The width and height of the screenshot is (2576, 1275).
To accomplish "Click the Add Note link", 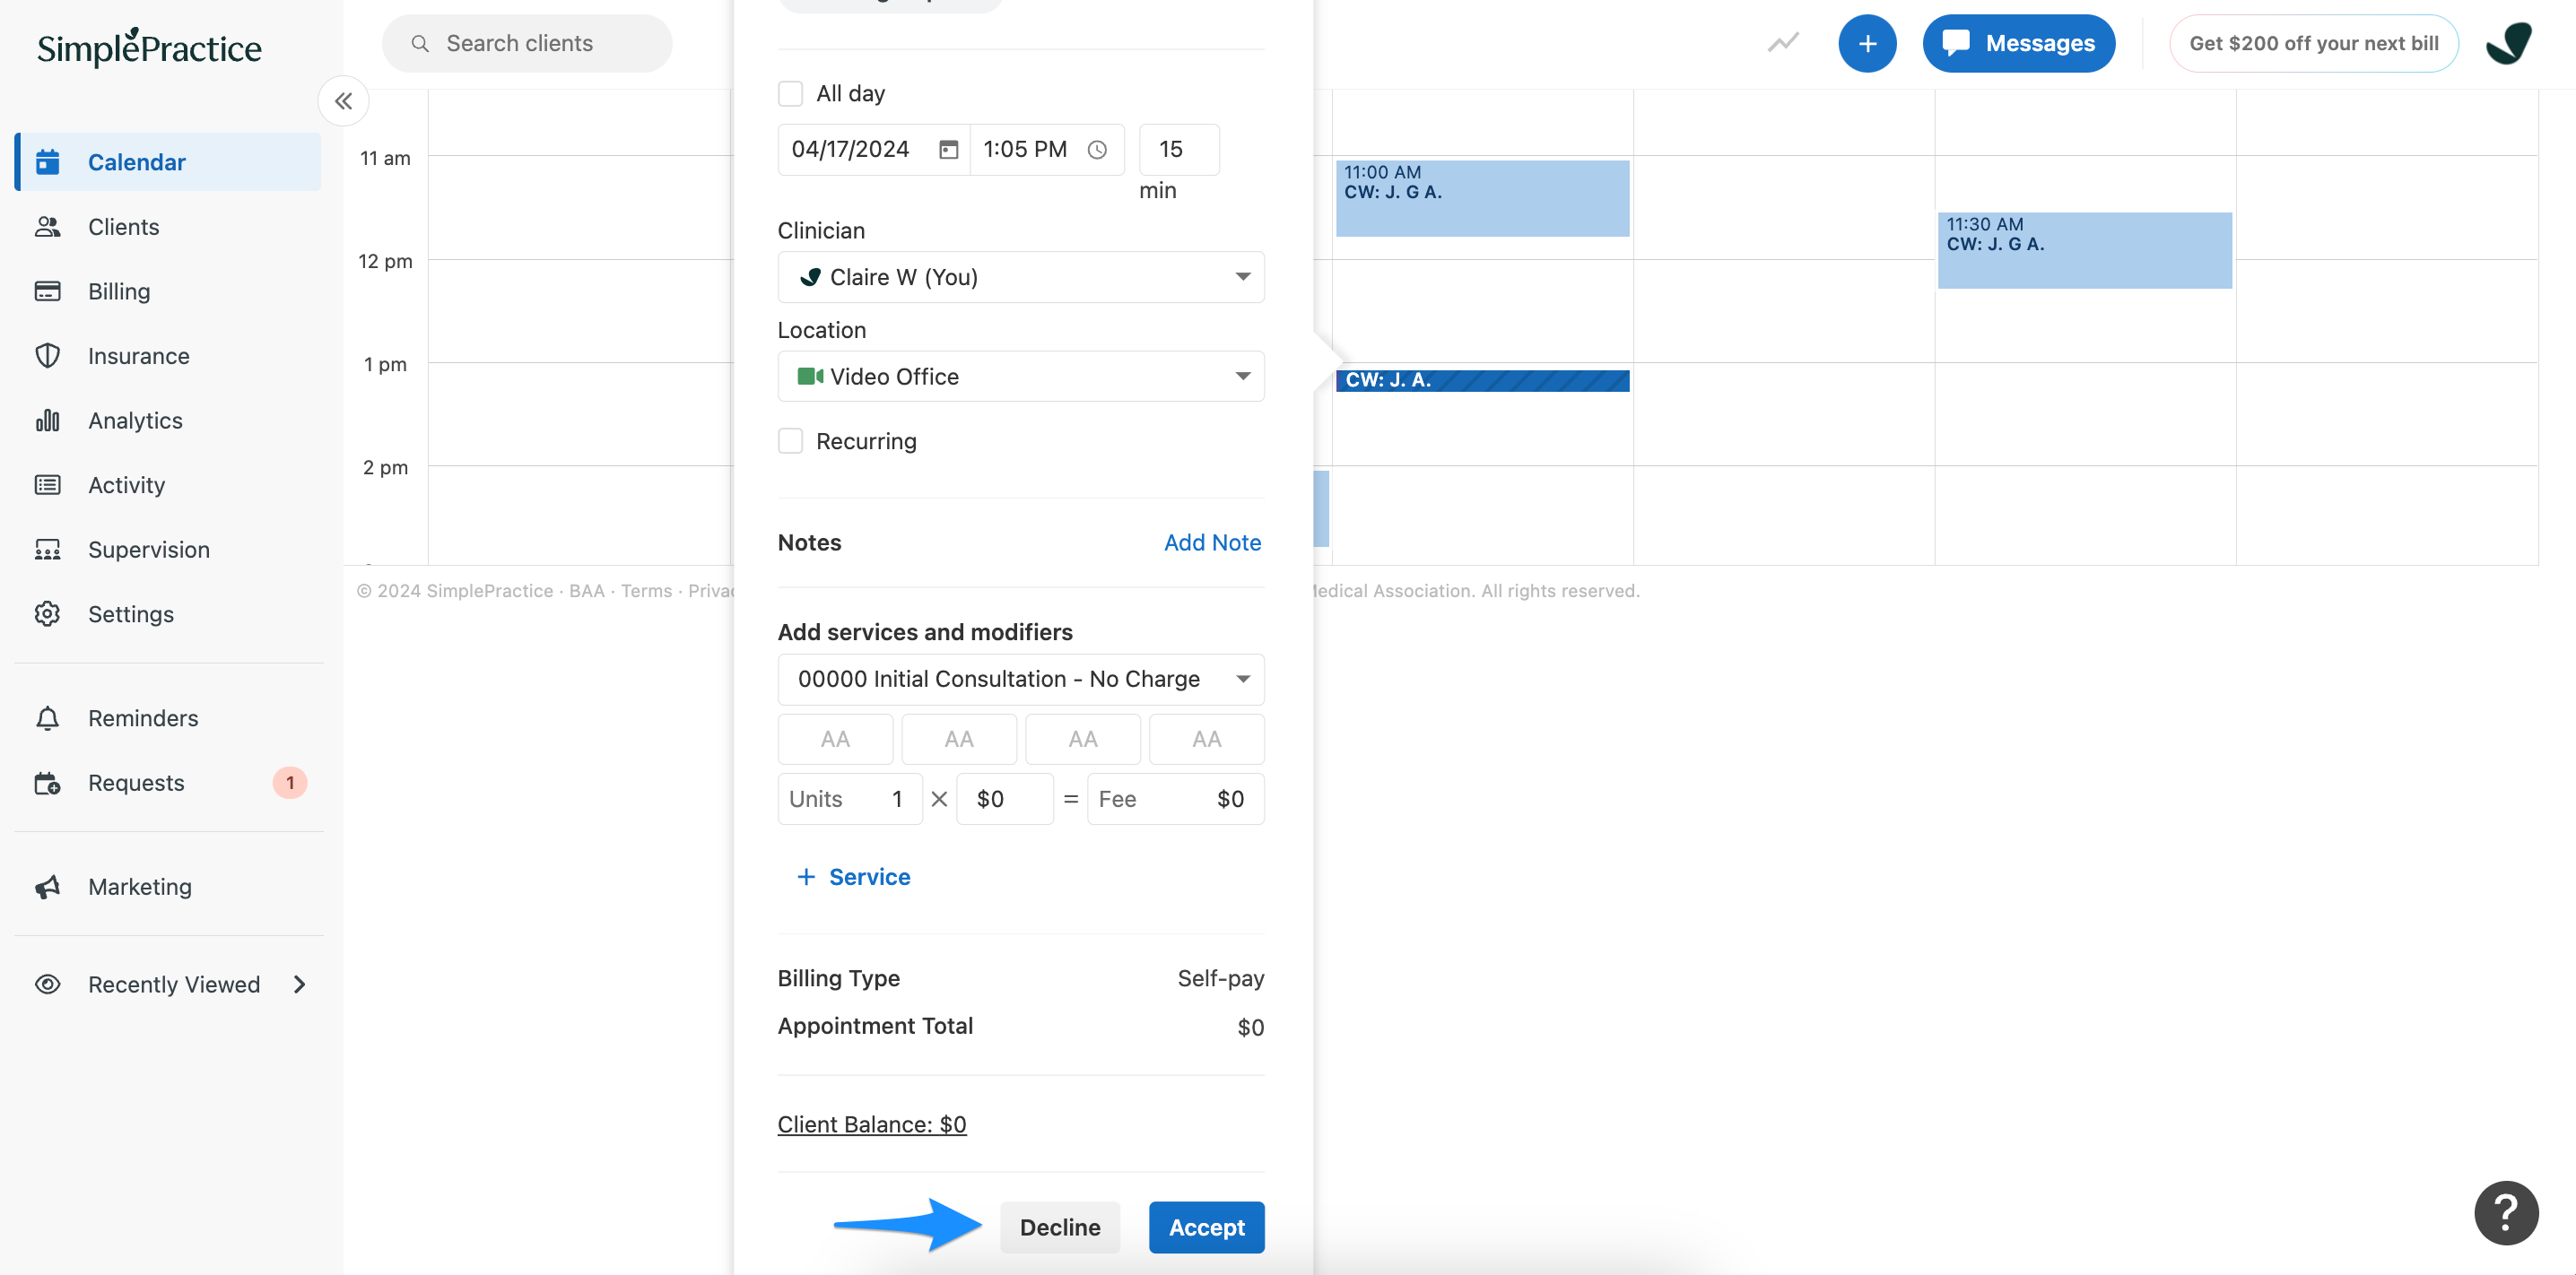I will coord(1212,542).
